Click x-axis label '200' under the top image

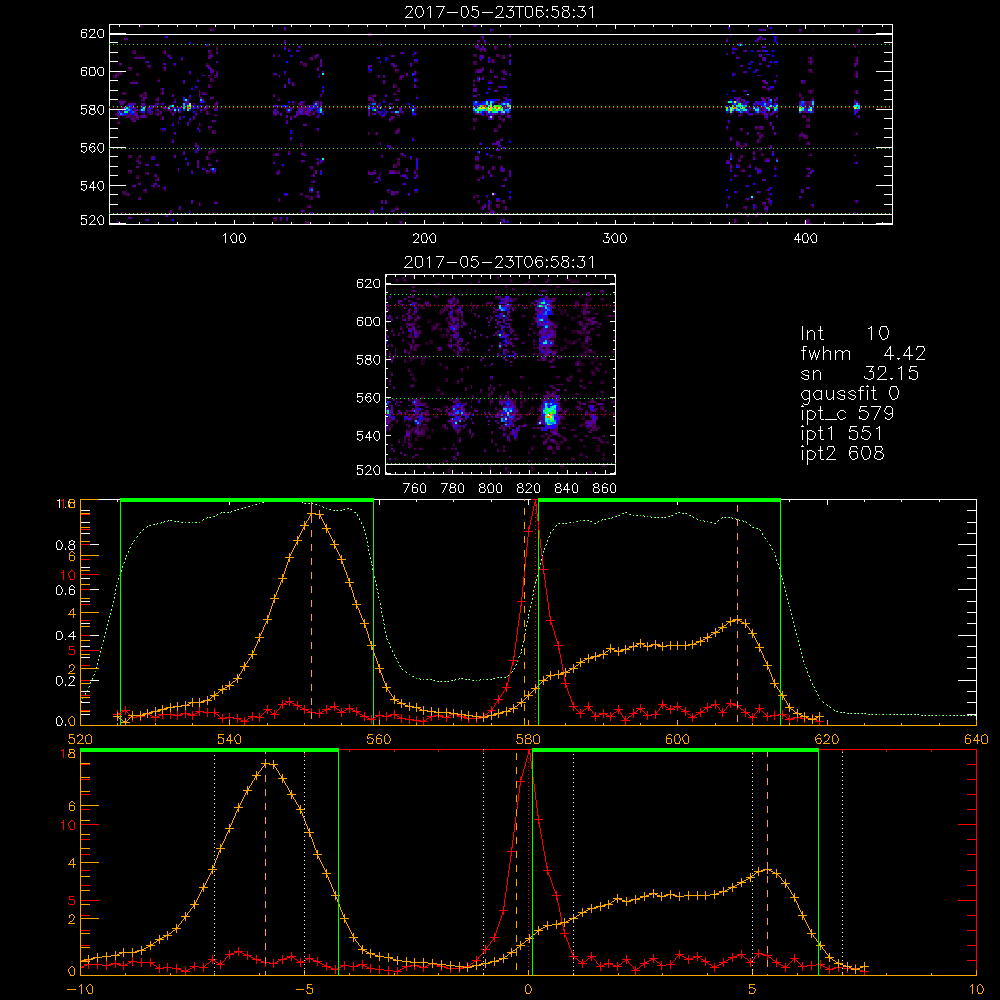click(x=424, y=239)
